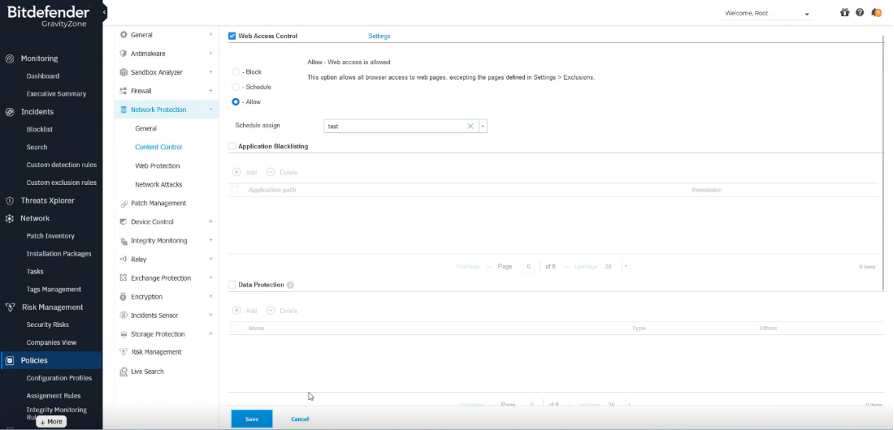Enable the Application Blacklisting checkbox

232,146
